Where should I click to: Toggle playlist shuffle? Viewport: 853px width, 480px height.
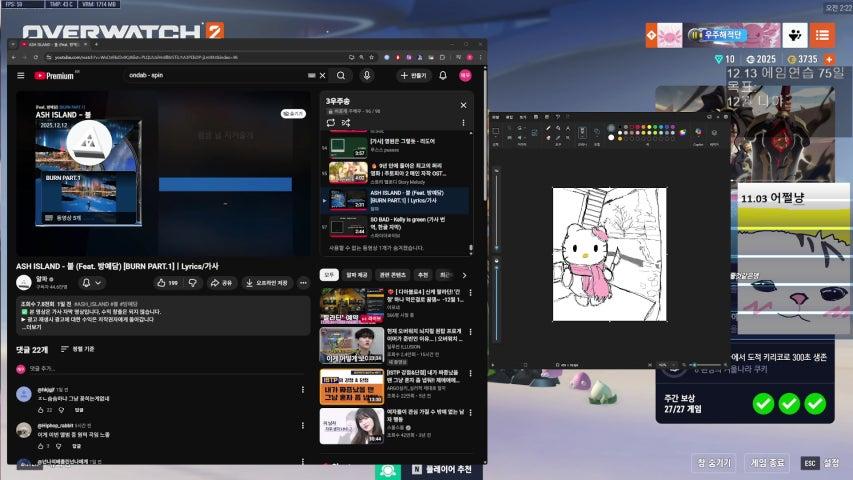click(346, 122)
